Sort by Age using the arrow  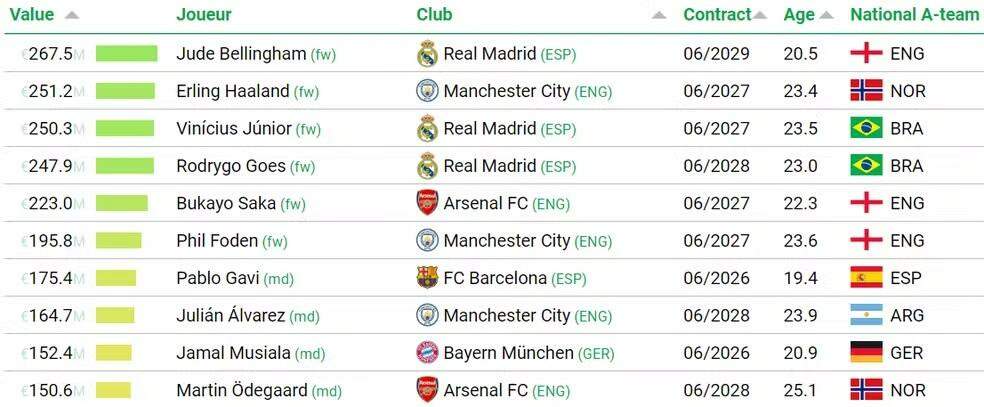tap(826, 16)
